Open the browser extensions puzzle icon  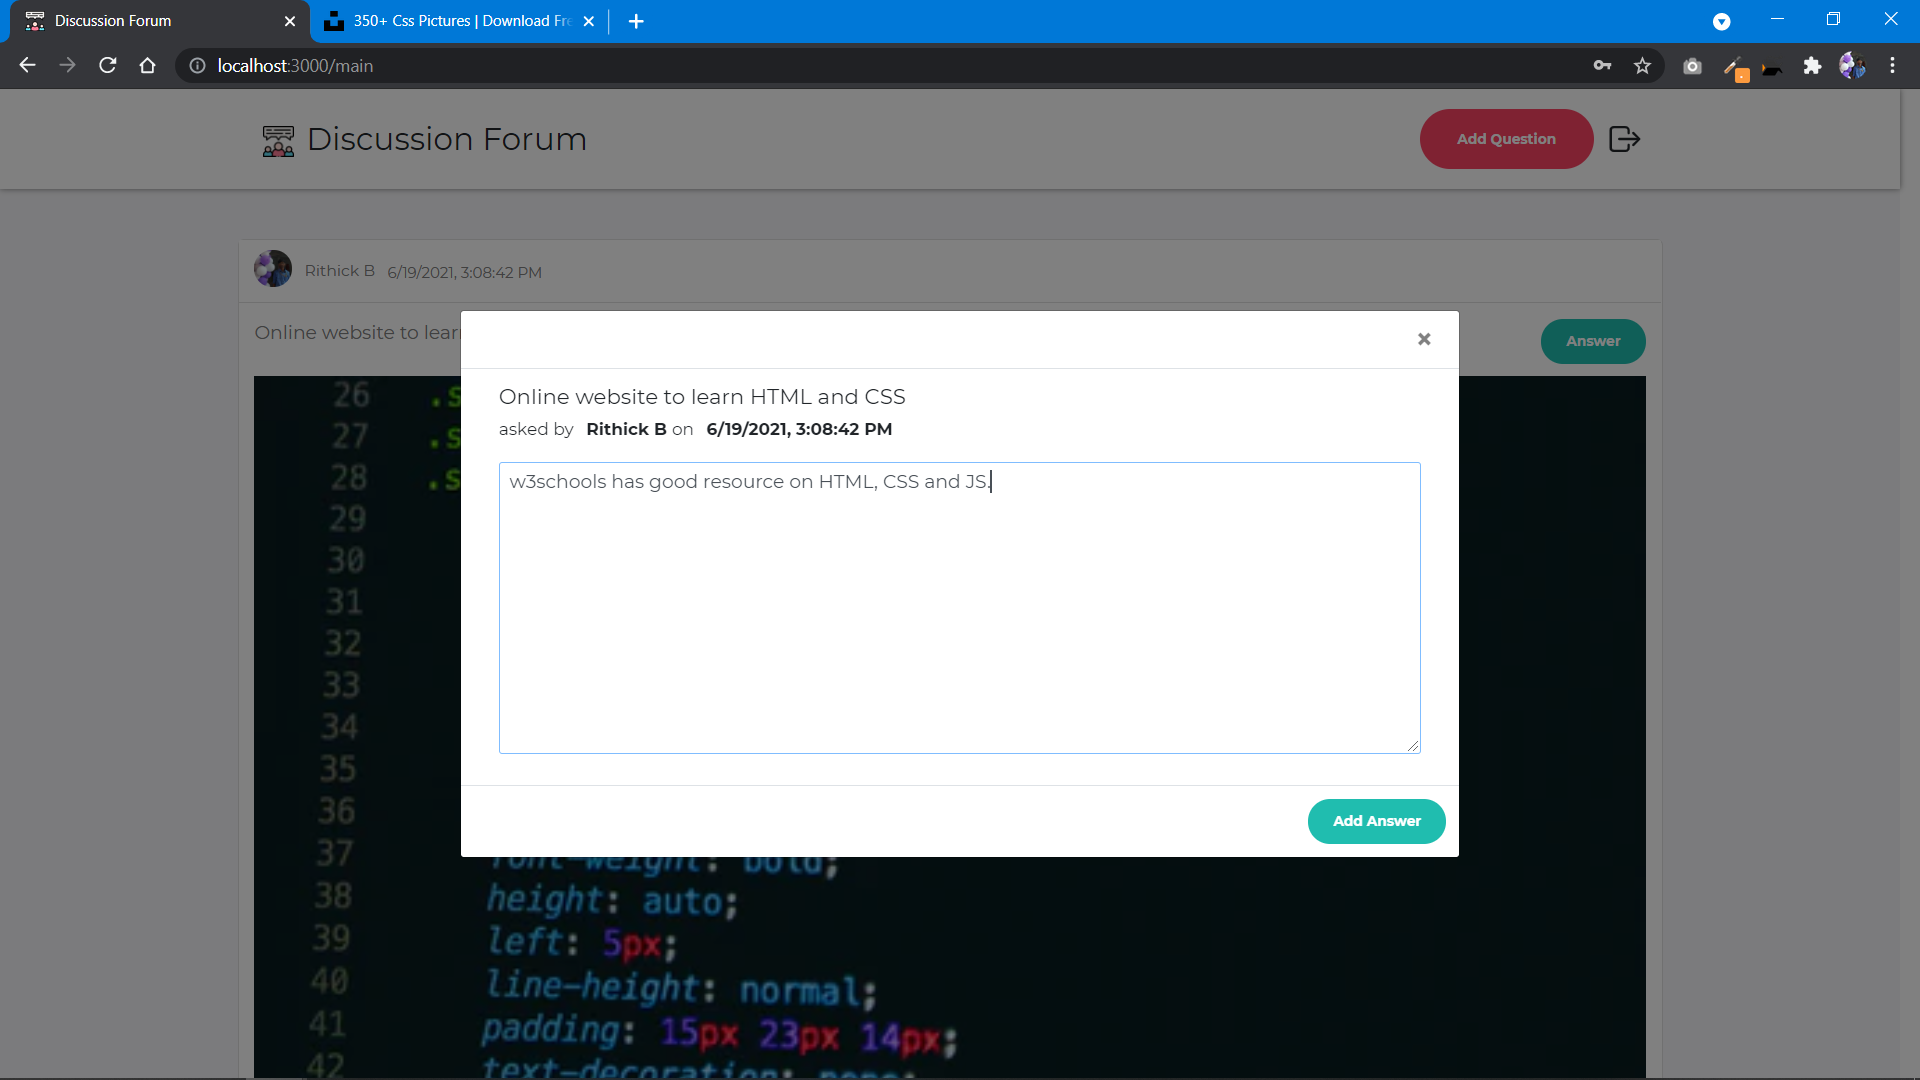(x=1812, y=66)
